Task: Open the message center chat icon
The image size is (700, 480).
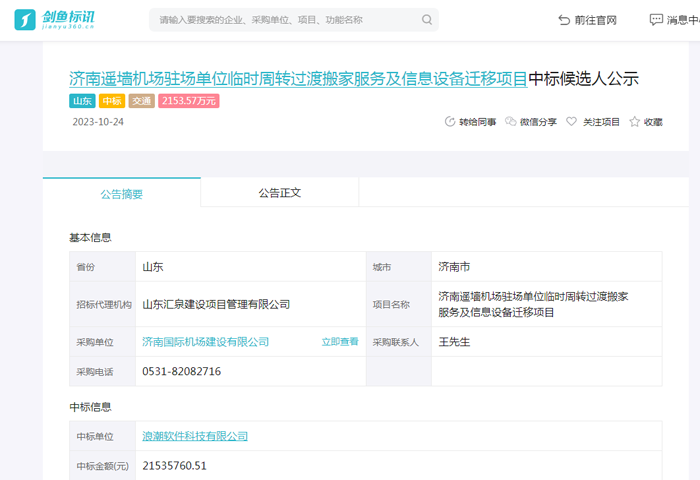Action: [x=656, y=20]
